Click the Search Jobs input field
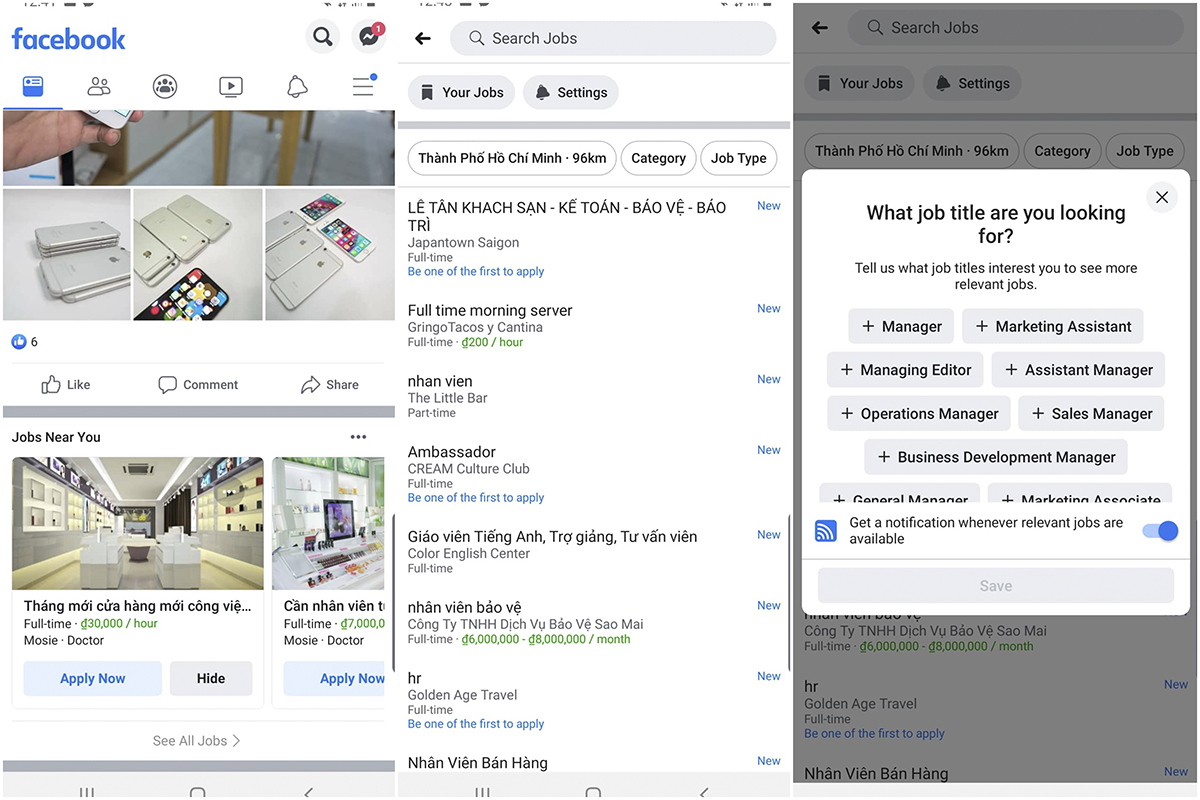1200x800 pixels. coord(613,38)
